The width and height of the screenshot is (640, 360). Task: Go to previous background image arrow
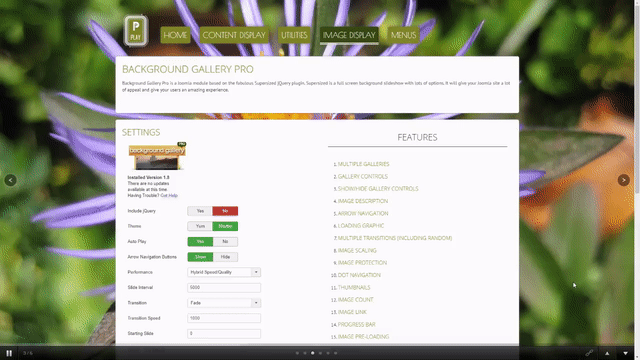pyautogui.click(x=11, y=180)
